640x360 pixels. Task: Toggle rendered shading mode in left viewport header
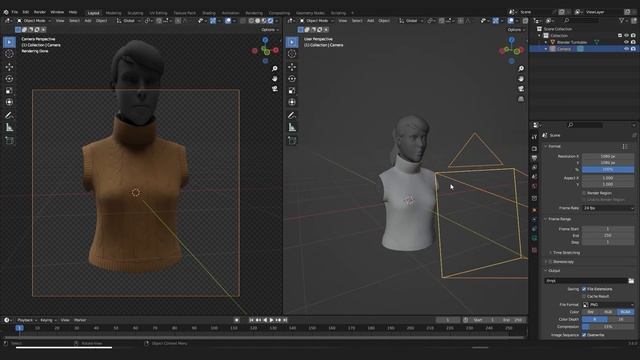(270, 21)
